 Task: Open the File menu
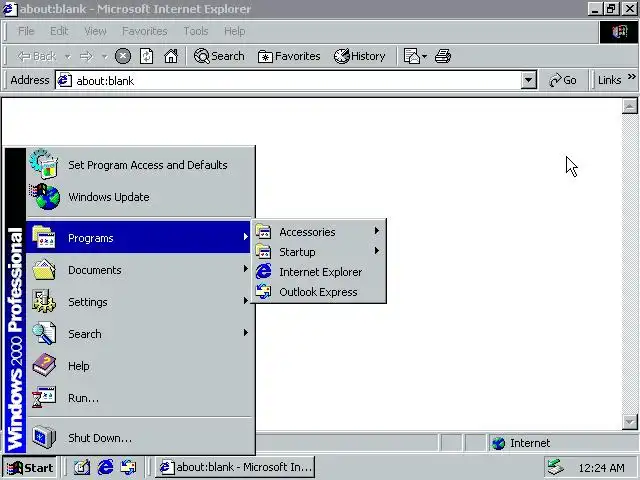[26, 31]
